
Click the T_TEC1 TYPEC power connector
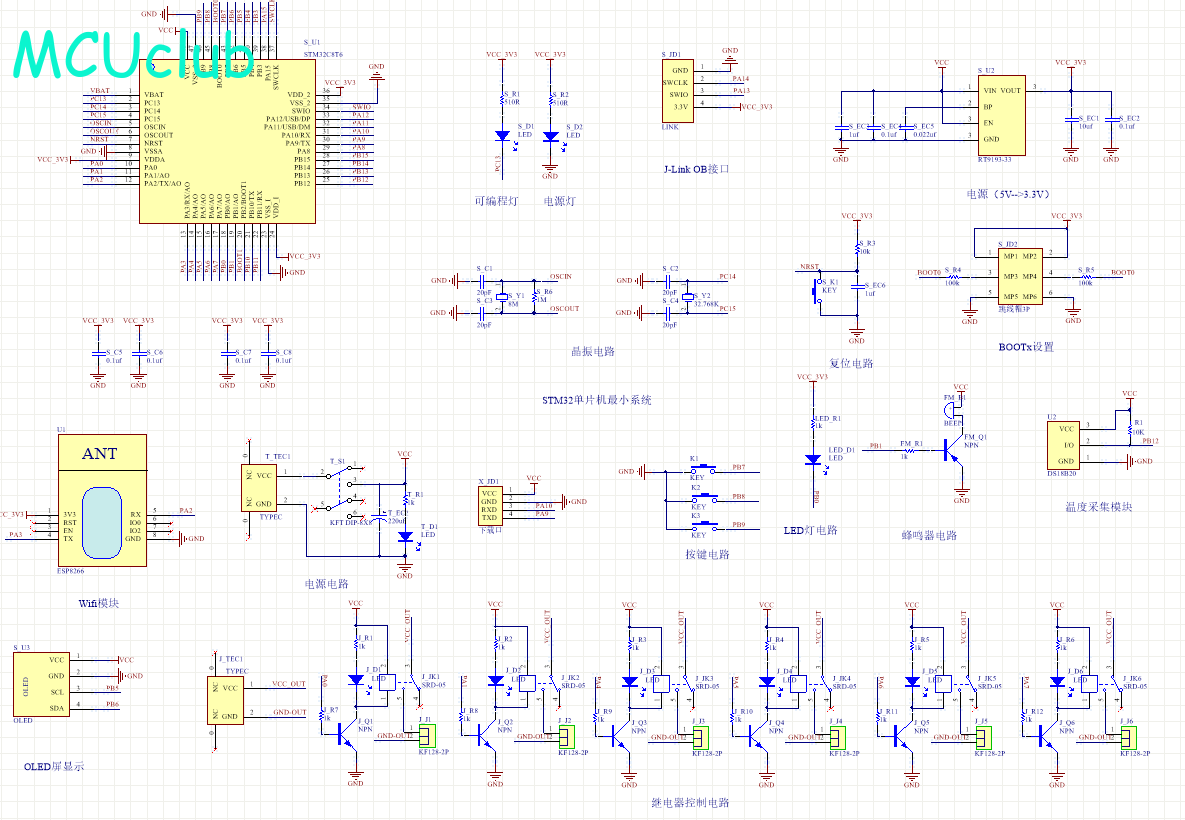click(x=260, y=490)
